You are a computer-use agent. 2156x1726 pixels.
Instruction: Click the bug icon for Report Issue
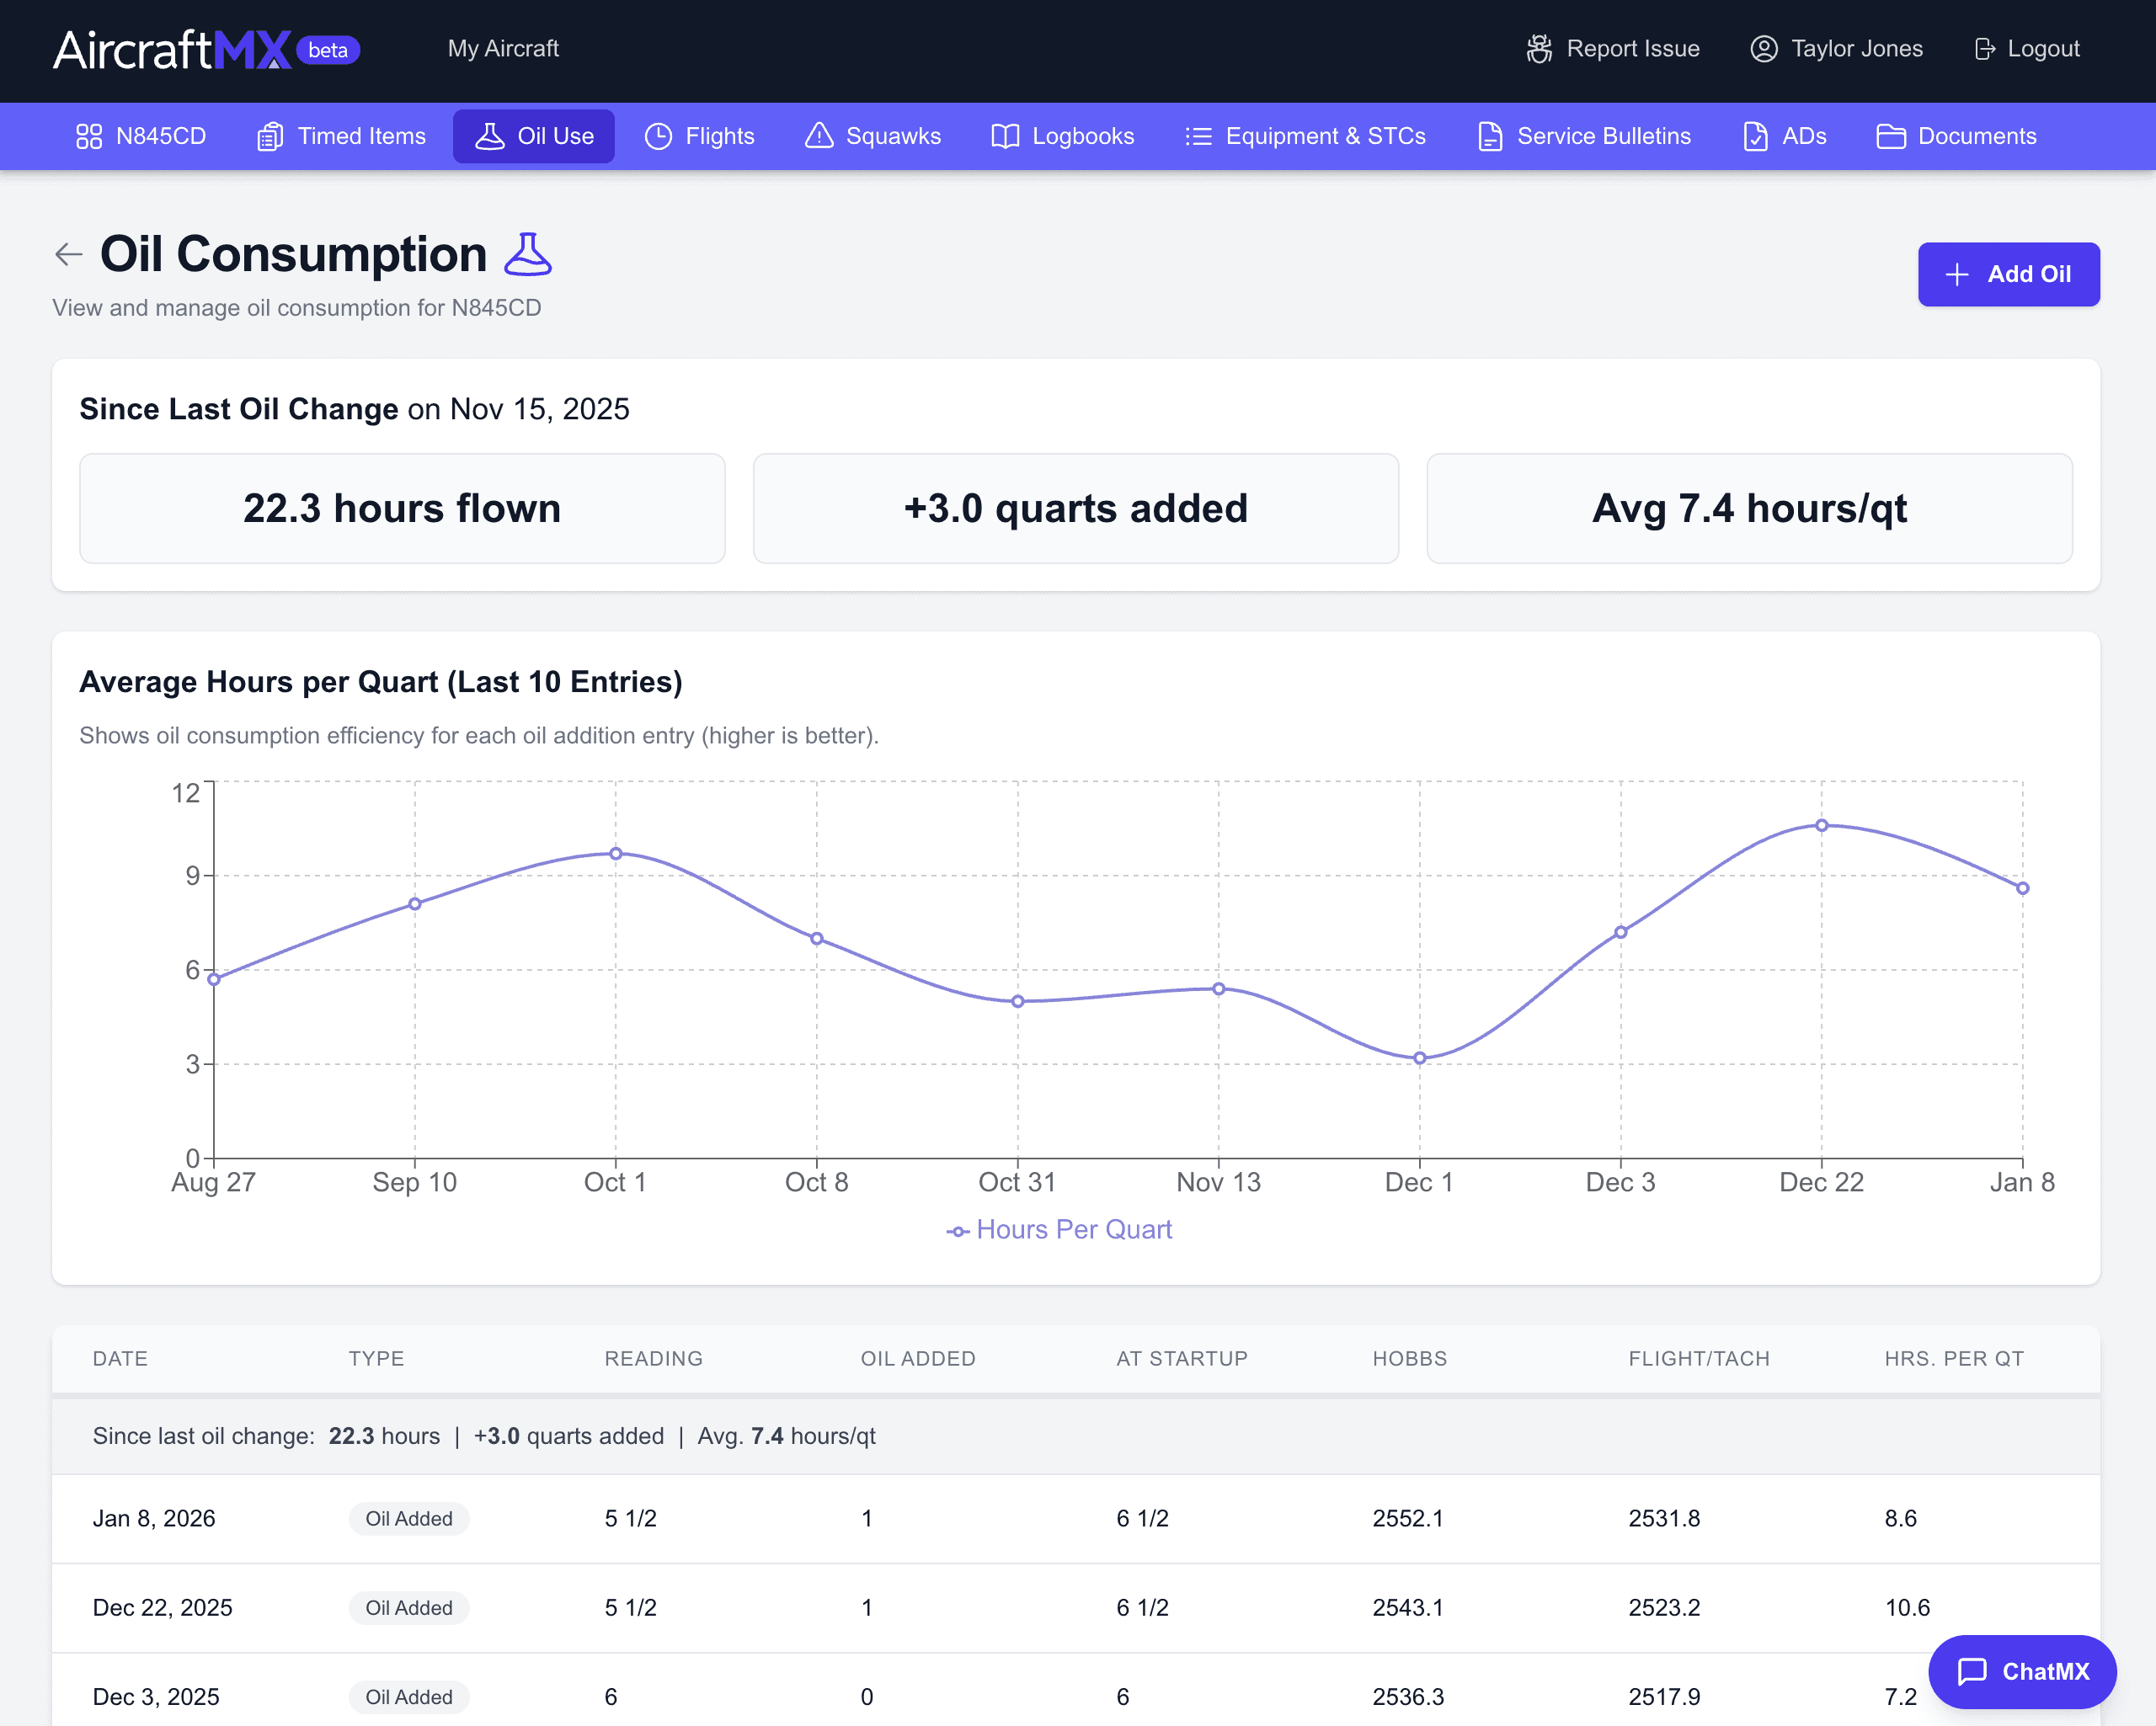pyautogui.click(x=1538, y=49)
